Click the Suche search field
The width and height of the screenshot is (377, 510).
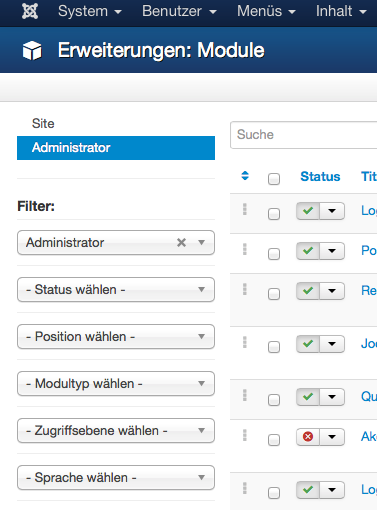[x=304, y=135]
